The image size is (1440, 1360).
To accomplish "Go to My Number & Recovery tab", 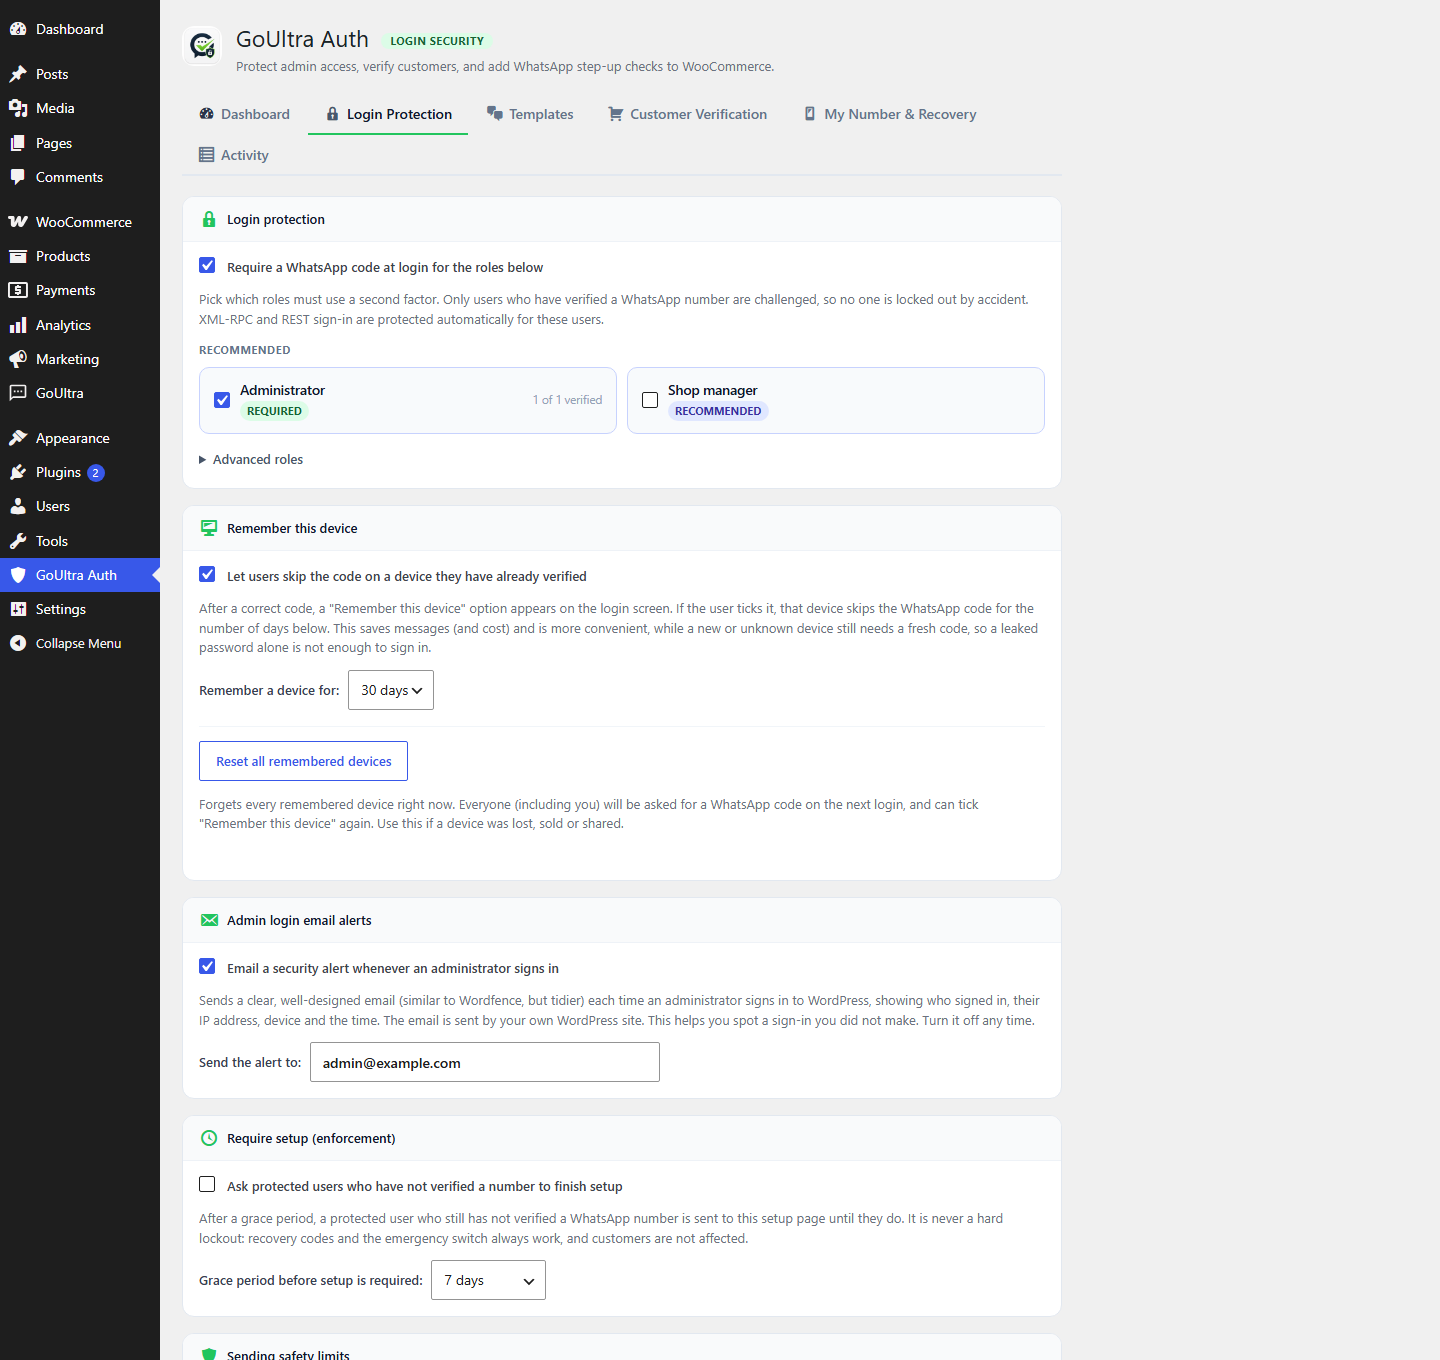I will 890,114.
